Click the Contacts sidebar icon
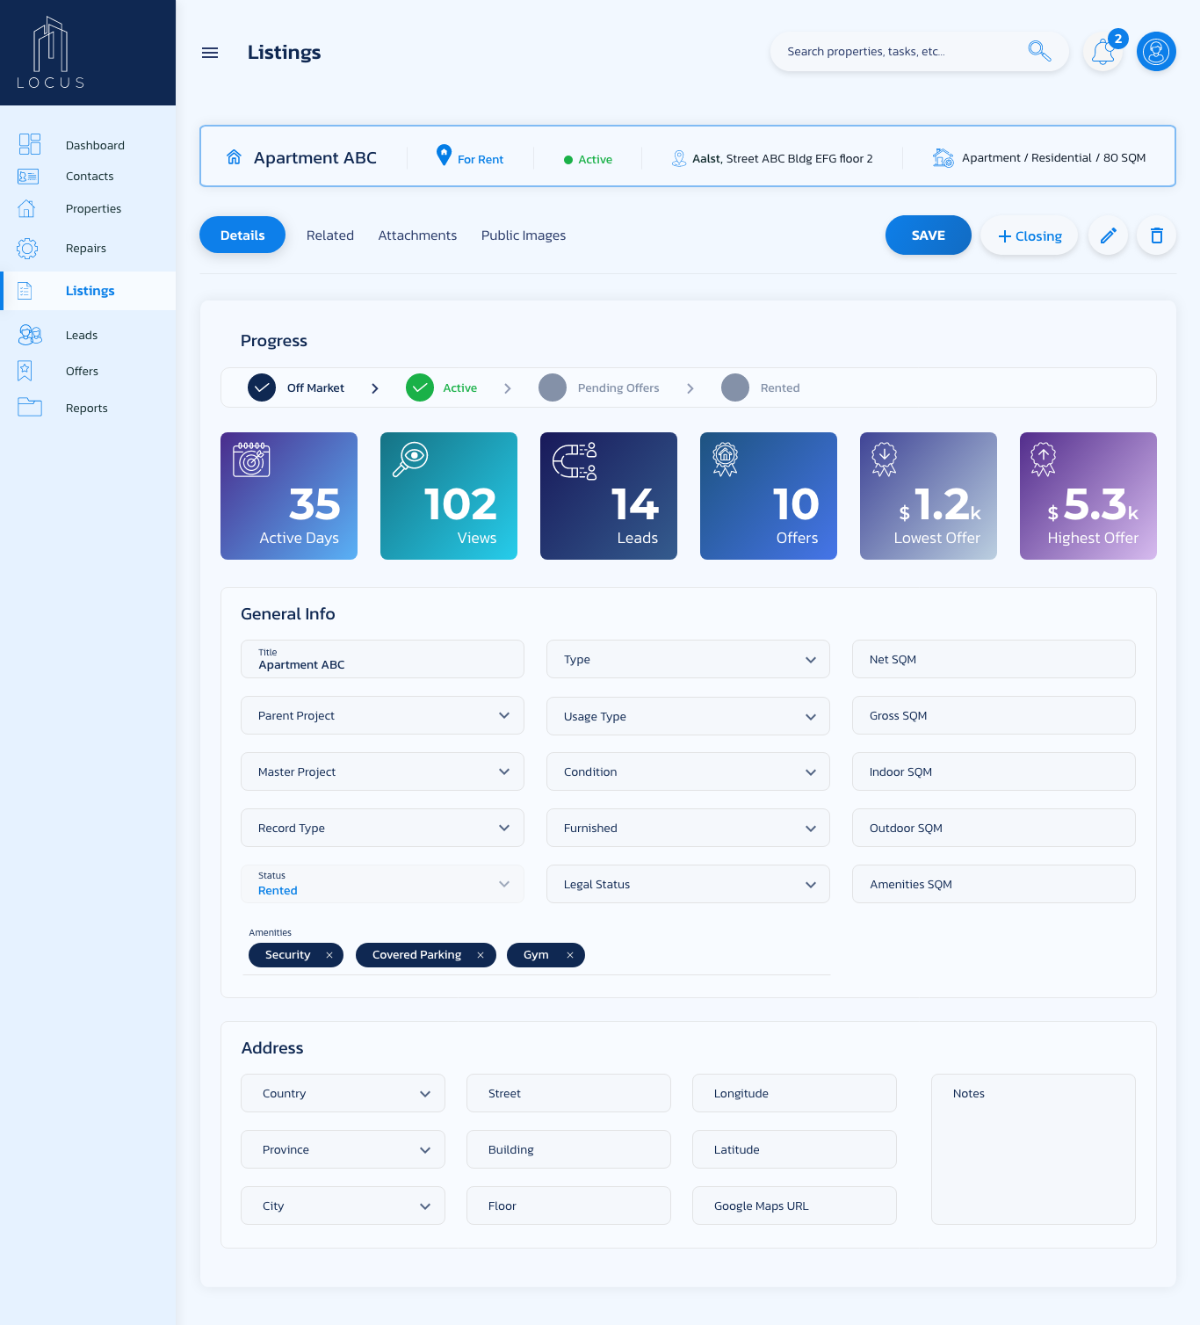1200x1325 pixels. pos(28,176)
